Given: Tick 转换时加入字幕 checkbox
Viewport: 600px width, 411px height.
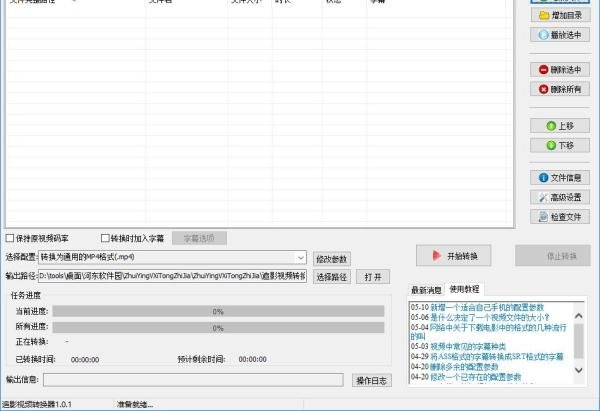Looking at the screenshot, I should 105,238.
